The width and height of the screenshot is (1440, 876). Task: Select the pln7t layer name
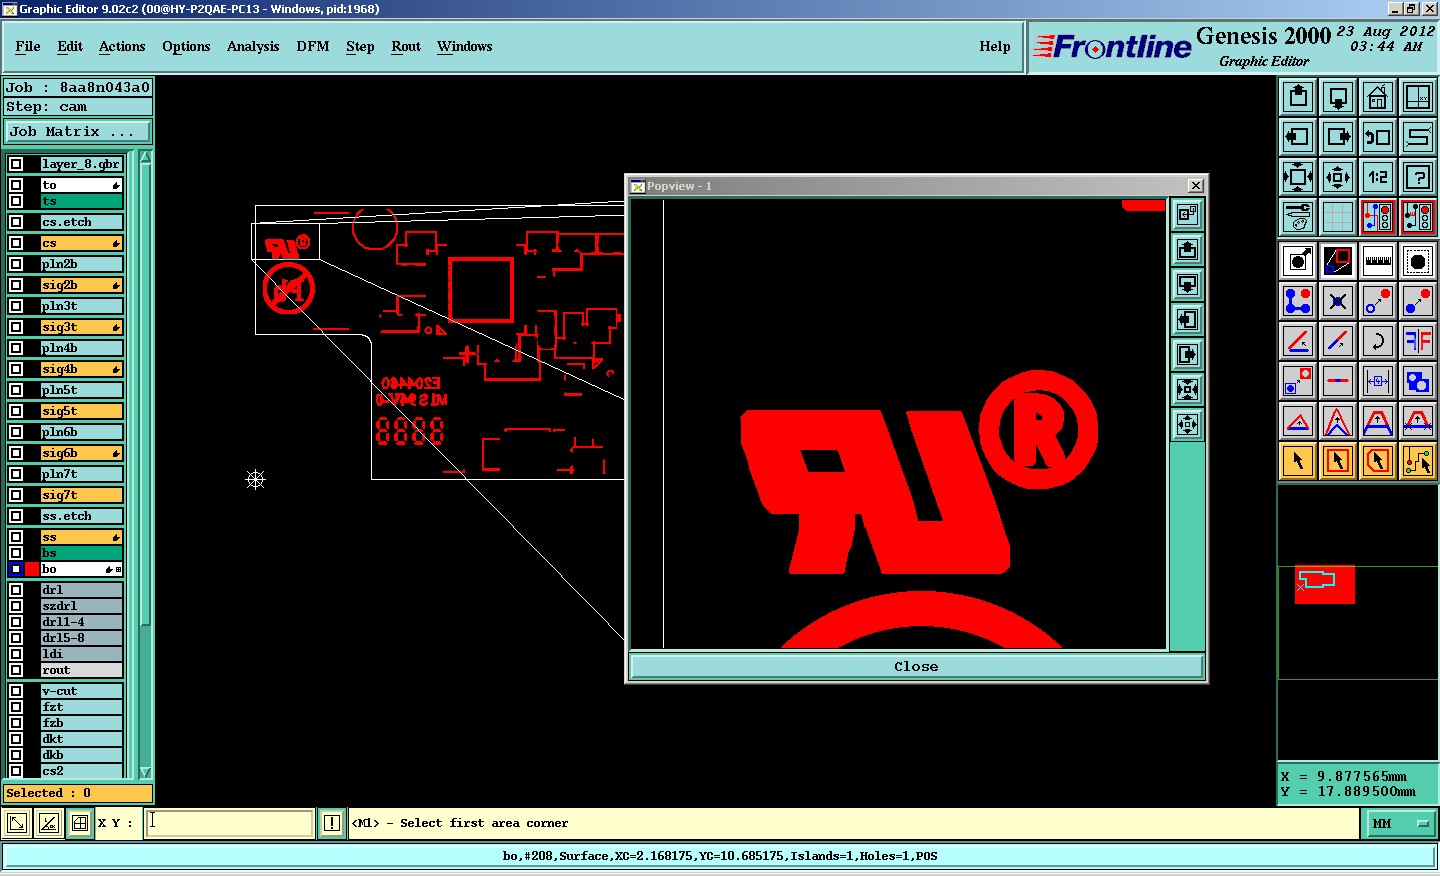81,474
